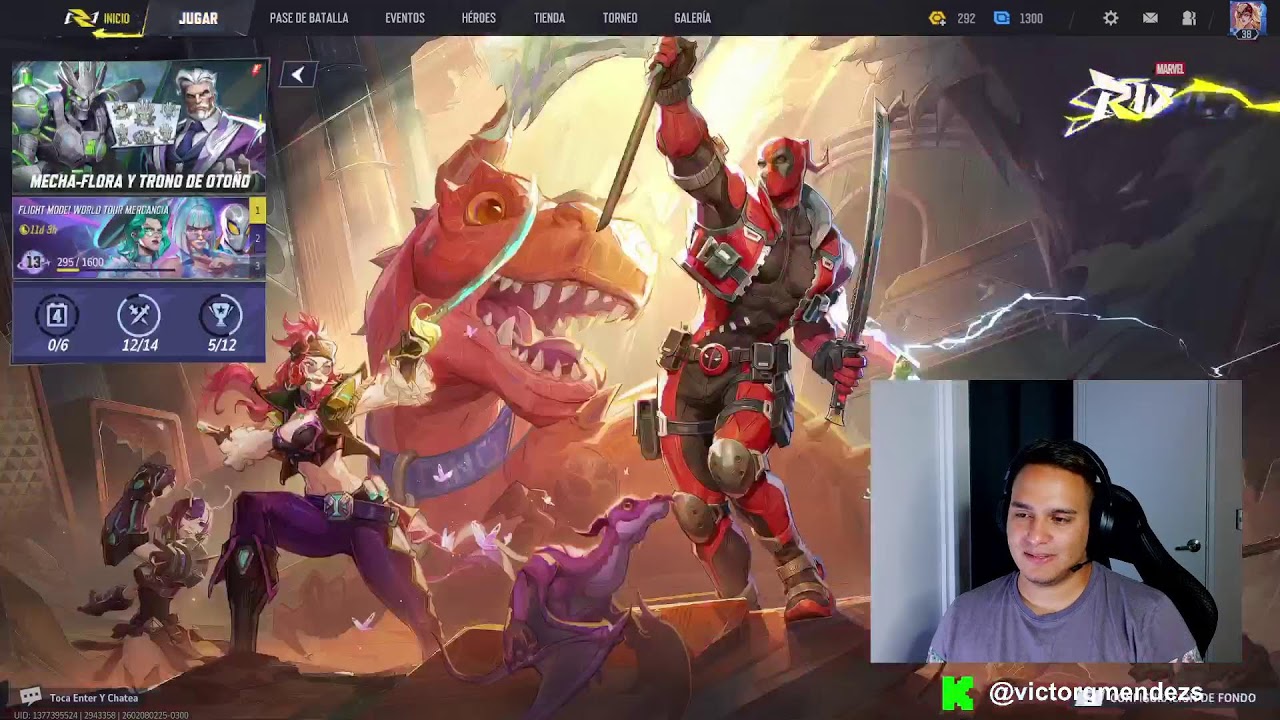Switch to the Torneo tab
Viewport: 1280px width, 720px height.
[620, 18]
